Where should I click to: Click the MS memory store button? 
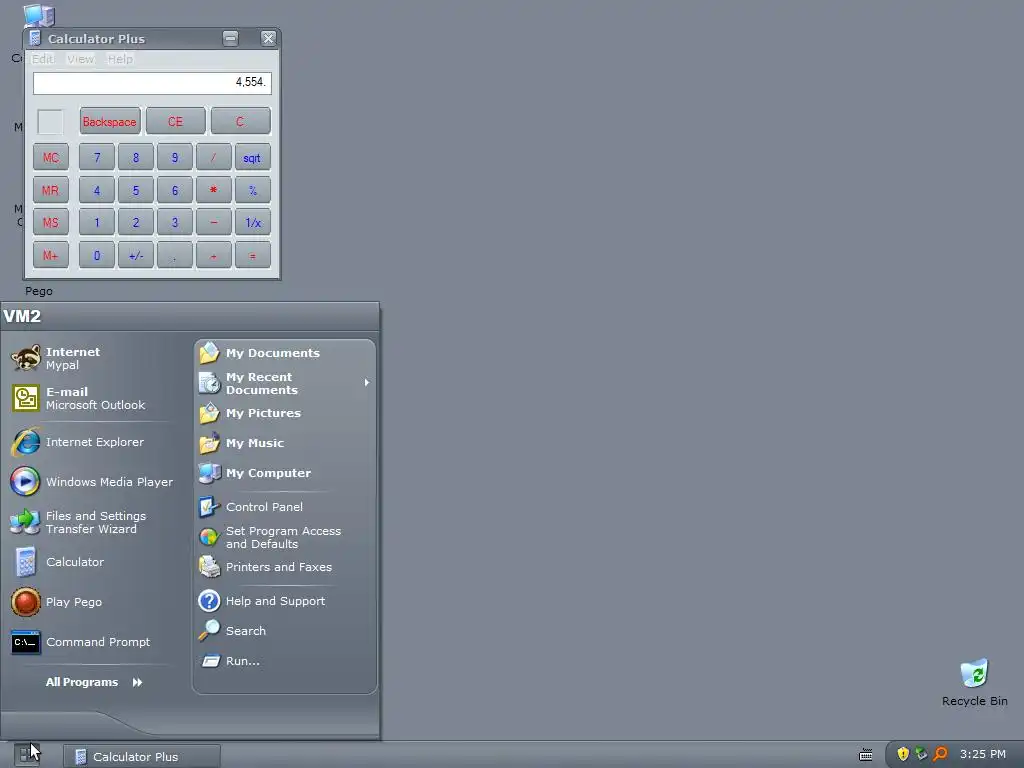[51, 223]
